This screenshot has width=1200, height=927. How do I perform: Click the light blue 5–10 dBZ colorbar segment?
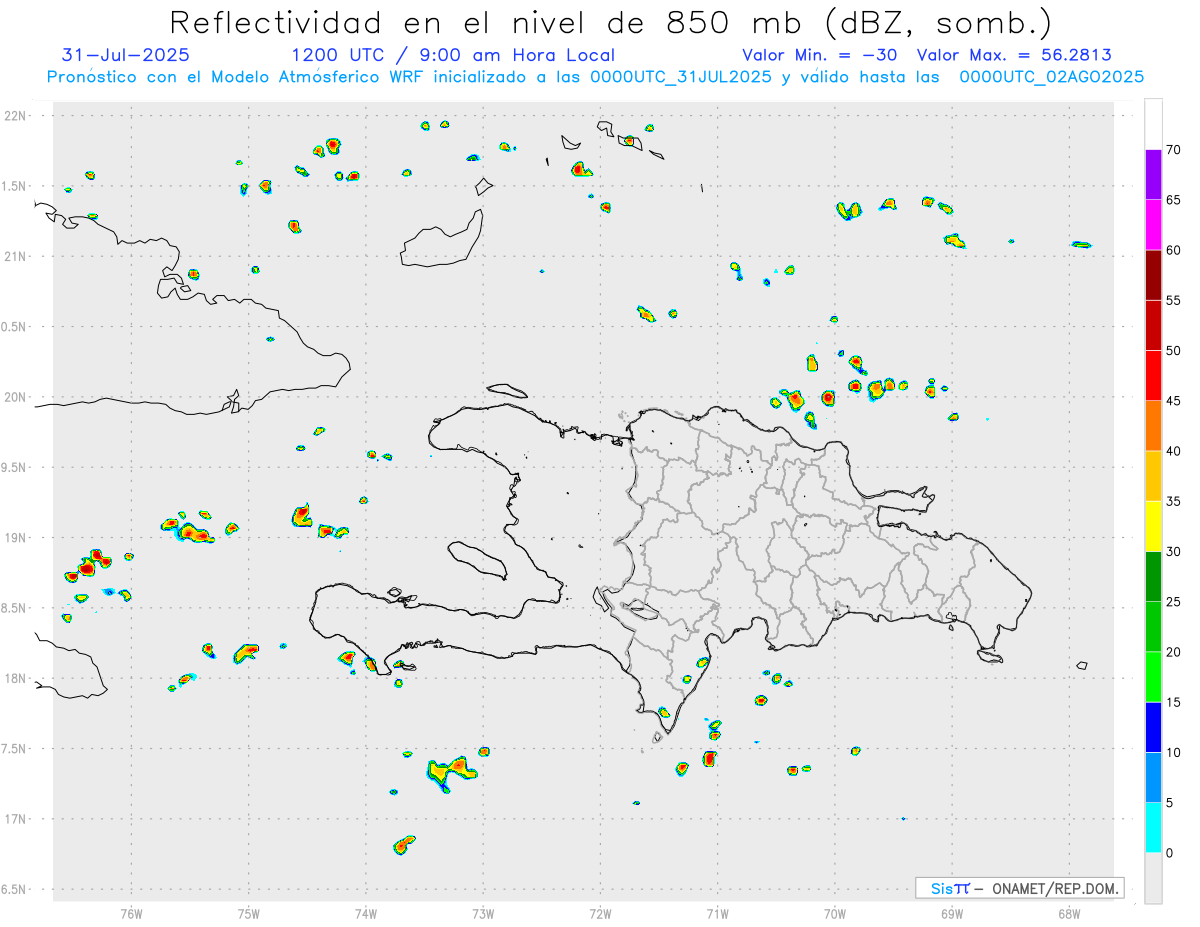1153,778
